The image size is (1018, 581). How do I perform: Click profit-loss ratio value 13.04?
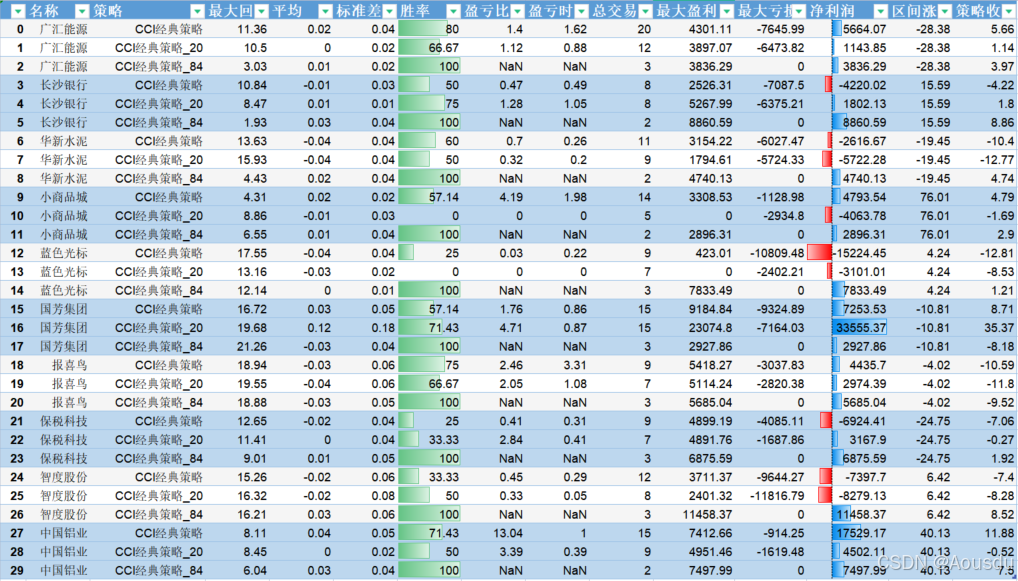click(x=508, y=534)
